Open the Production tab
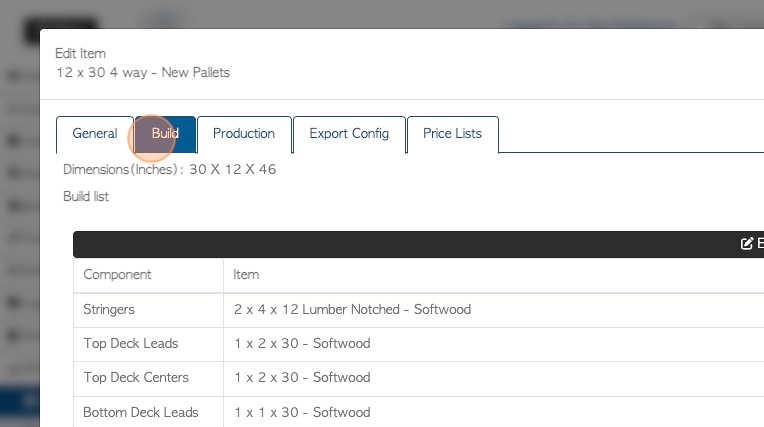 pos(244,134)
